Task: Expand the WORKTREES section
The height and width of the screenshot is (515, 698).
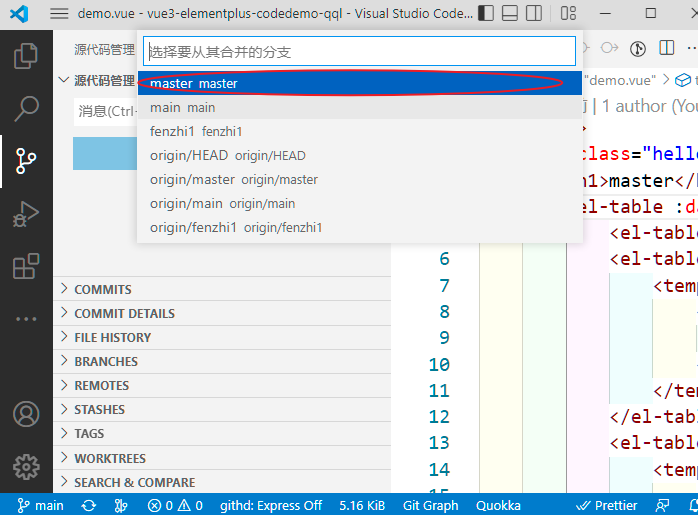Action: click(222, 458)
